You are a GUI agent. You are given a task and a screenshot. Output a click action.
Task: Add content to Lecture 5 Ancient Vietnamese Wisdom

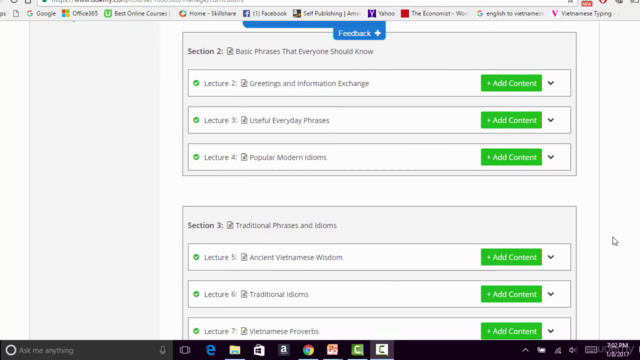point(511,257)
